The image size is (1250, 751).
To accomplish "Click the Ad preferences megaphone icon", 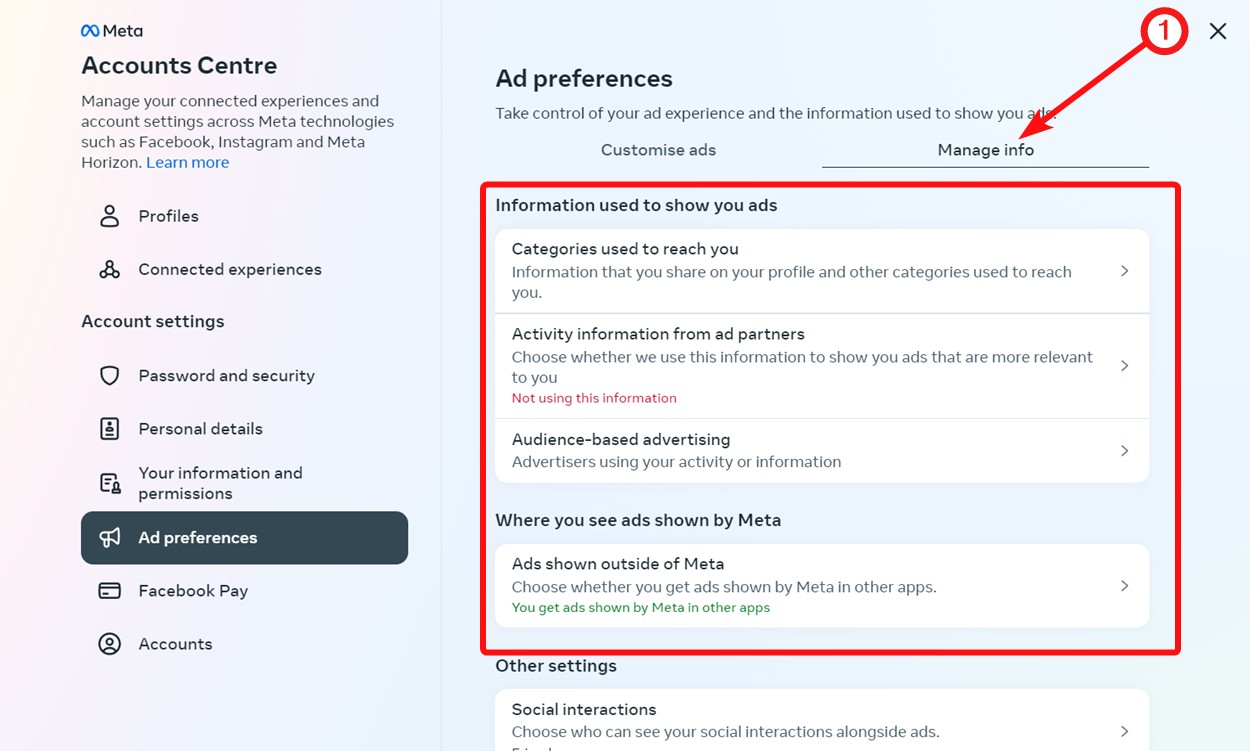I will tap(108, 538).
